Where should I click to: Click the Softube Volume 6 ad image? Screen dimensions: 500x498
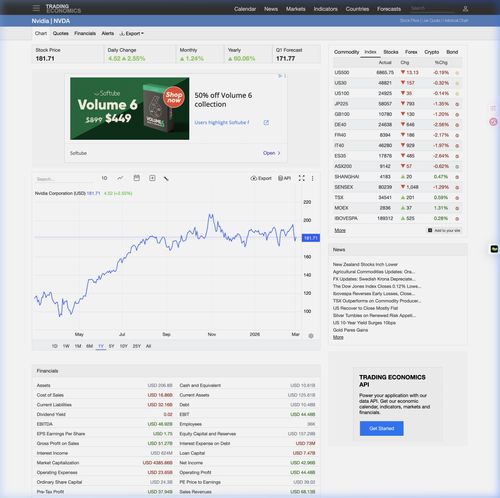pos(130,109)
